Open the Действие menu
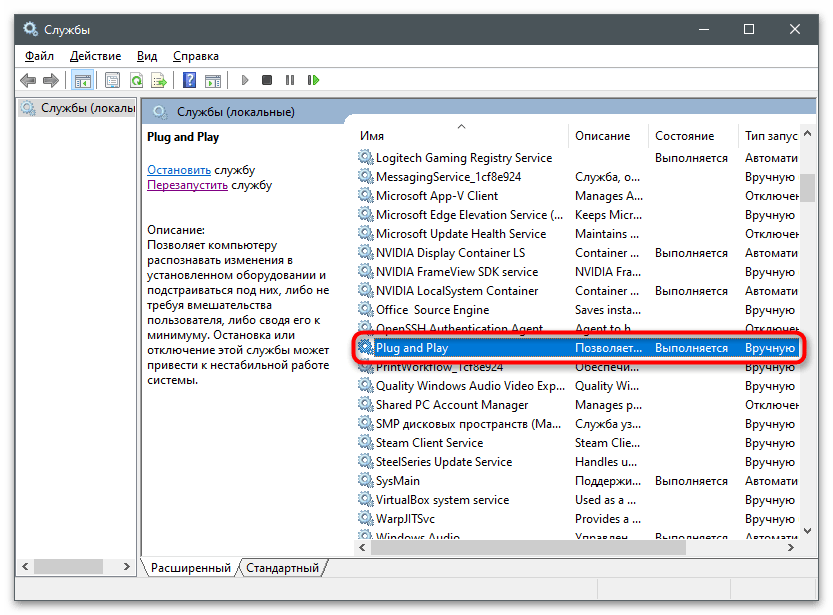The image size is (833, 615). pyautogui.click(x=96, y=56)
